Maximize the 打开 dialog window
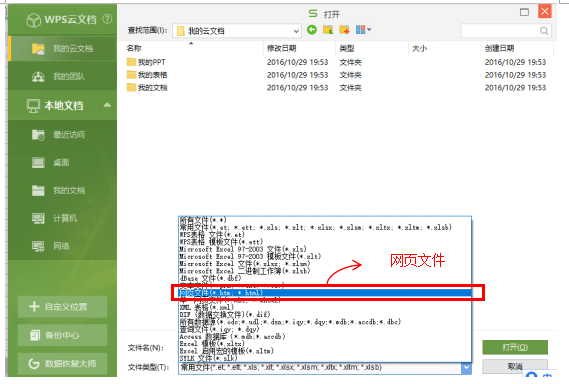The image size is (569, 384). (524, 12)
